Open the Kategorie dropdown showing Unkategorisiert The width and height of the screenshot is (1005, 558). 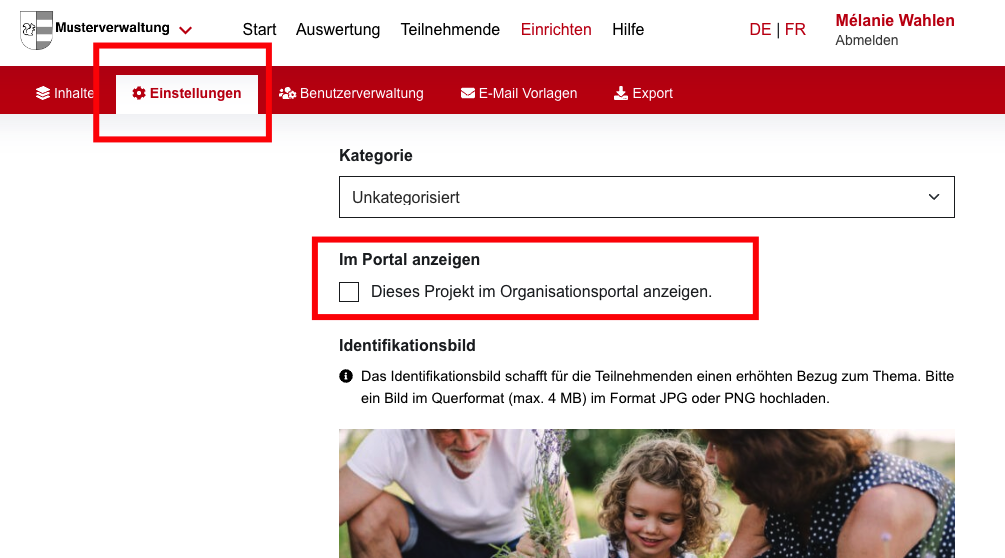(x=647, y=197)
